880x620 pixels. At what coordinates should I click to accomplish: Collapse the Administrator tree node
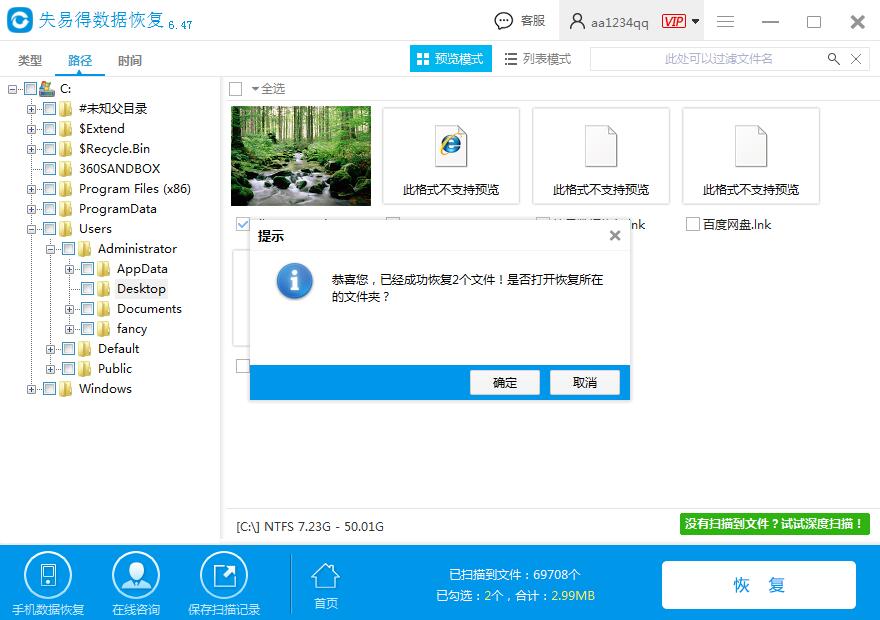50,249
